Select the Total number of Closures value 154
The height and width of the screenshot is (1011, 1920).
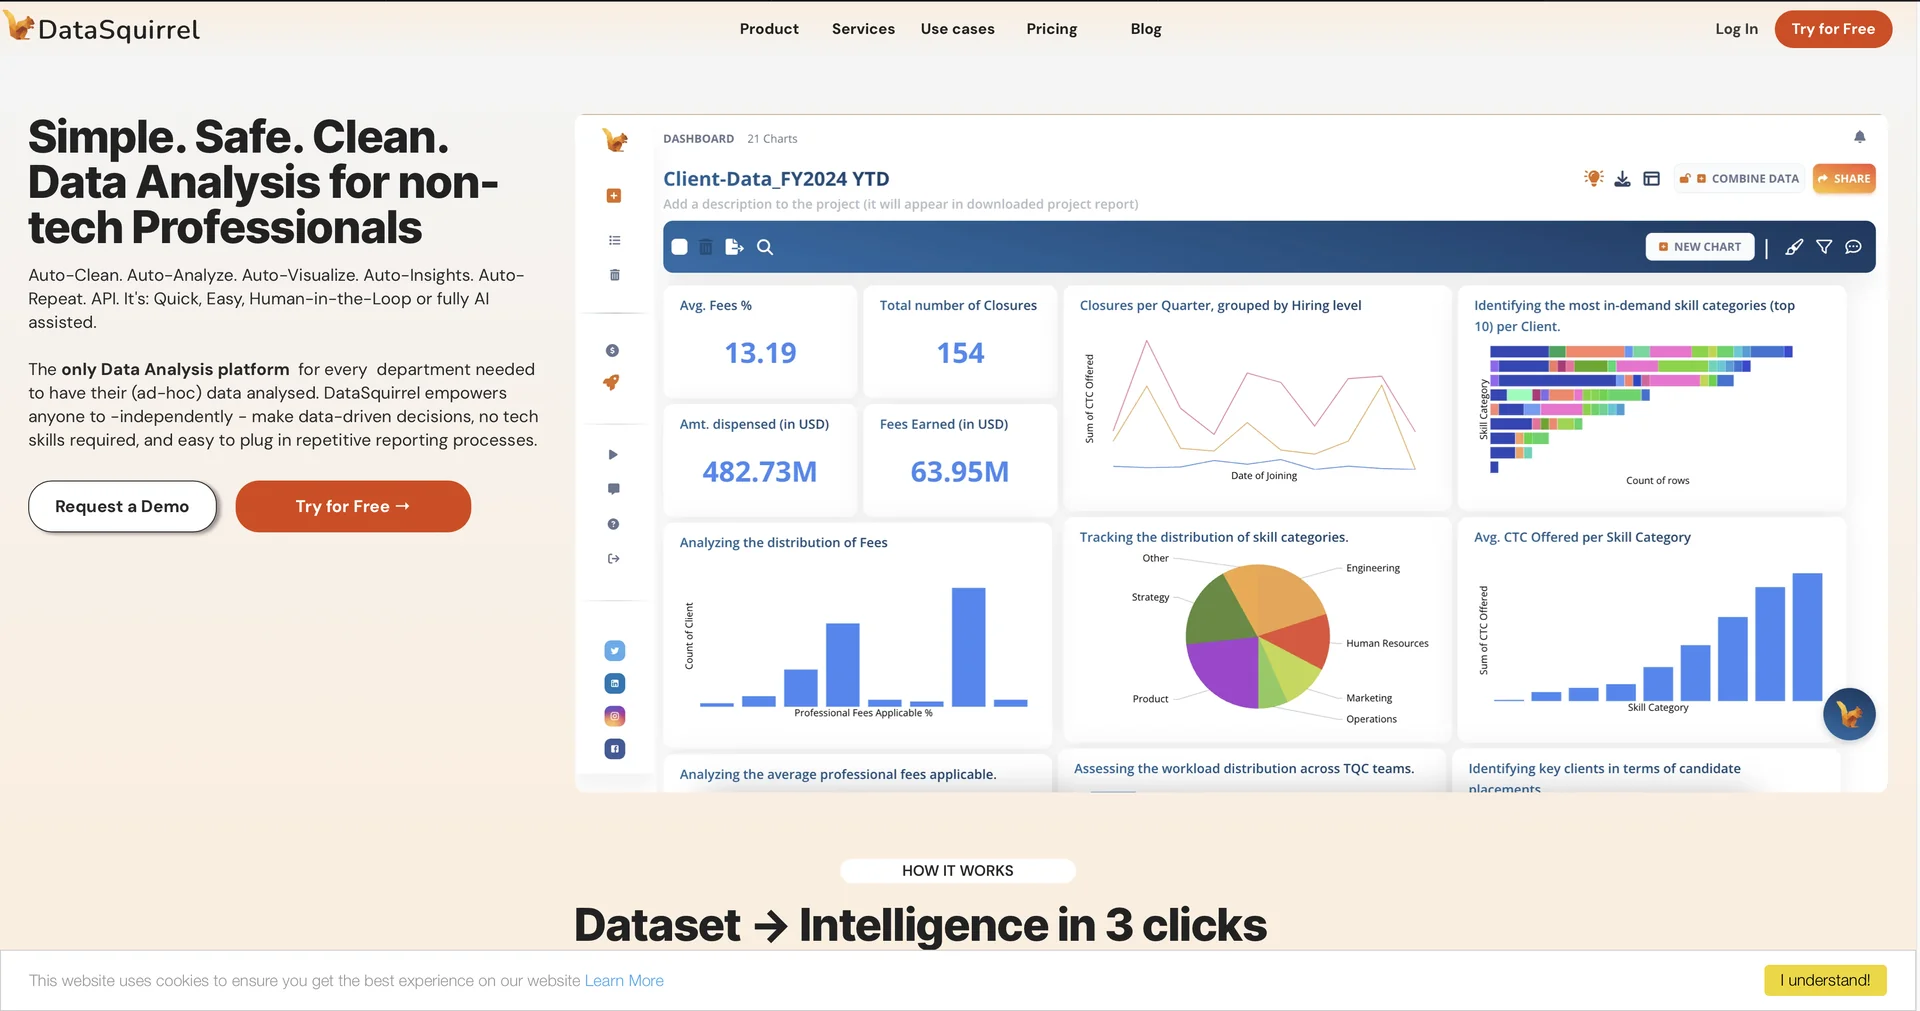click(960, 353)
